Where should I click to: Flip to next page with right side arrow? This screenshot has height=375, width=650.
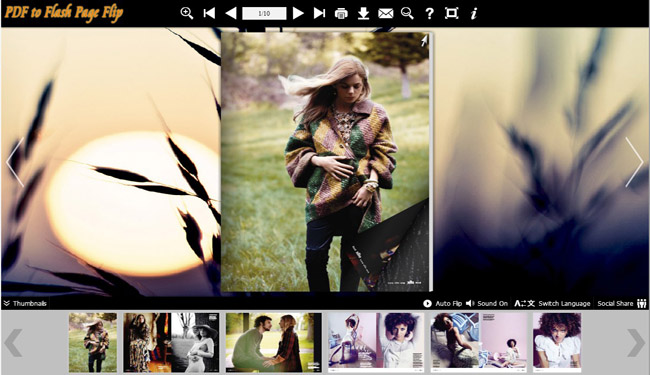[x=634, y=162]
